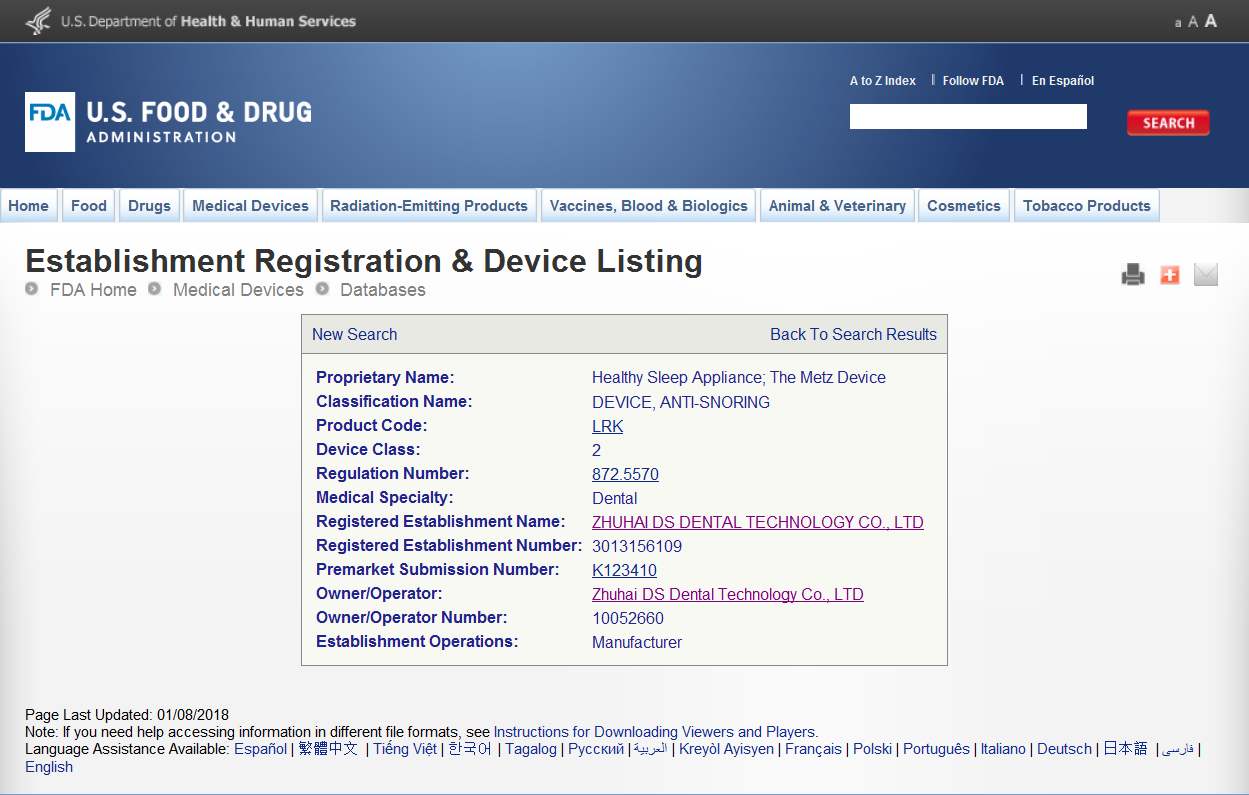Select Italiano language link
The image size is (1249, 795).
coord(1003,749)
